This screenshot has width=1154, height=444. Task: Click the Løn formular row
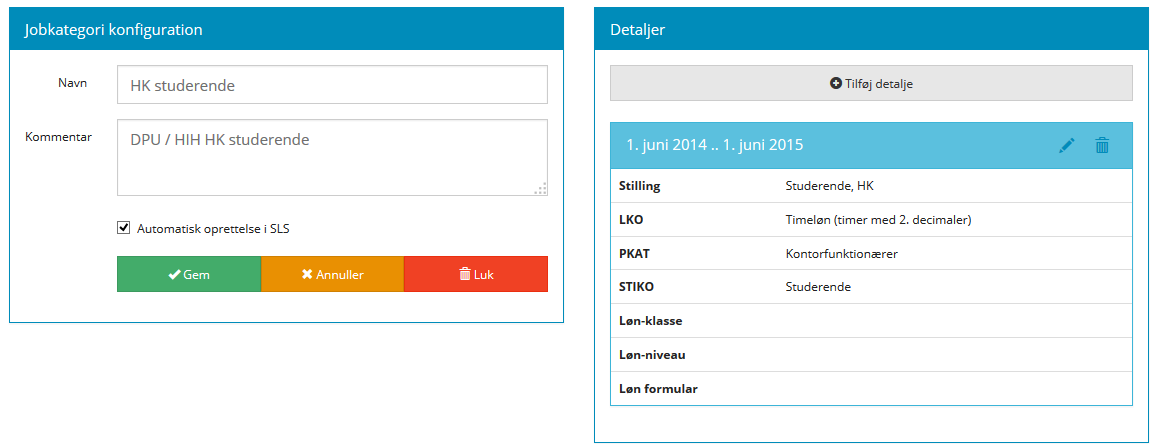pos(870,389)
